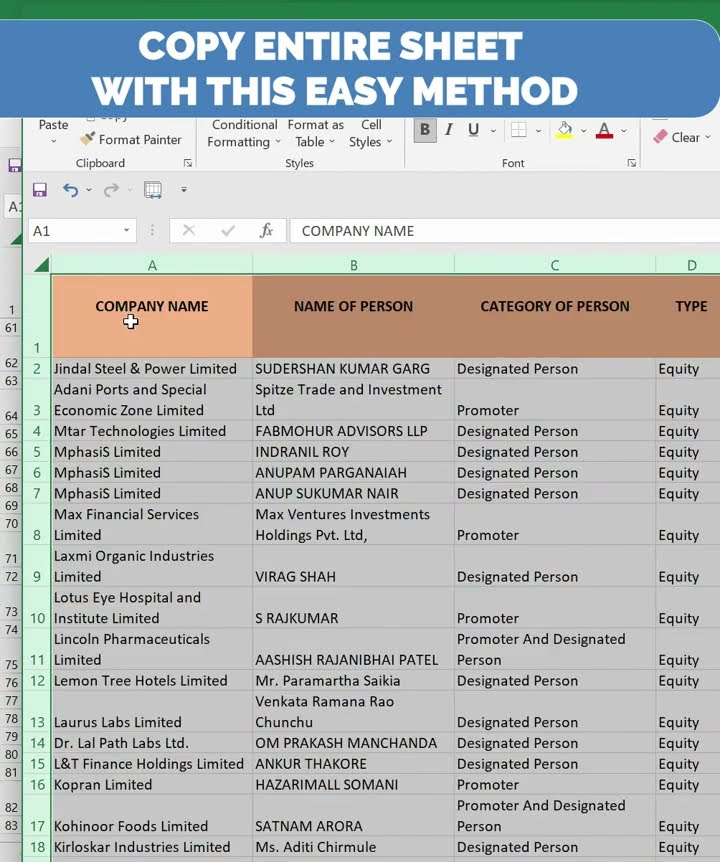Click the table icon beside Redo in the toolbar
The image size is (720, 862).
(153, 190)
